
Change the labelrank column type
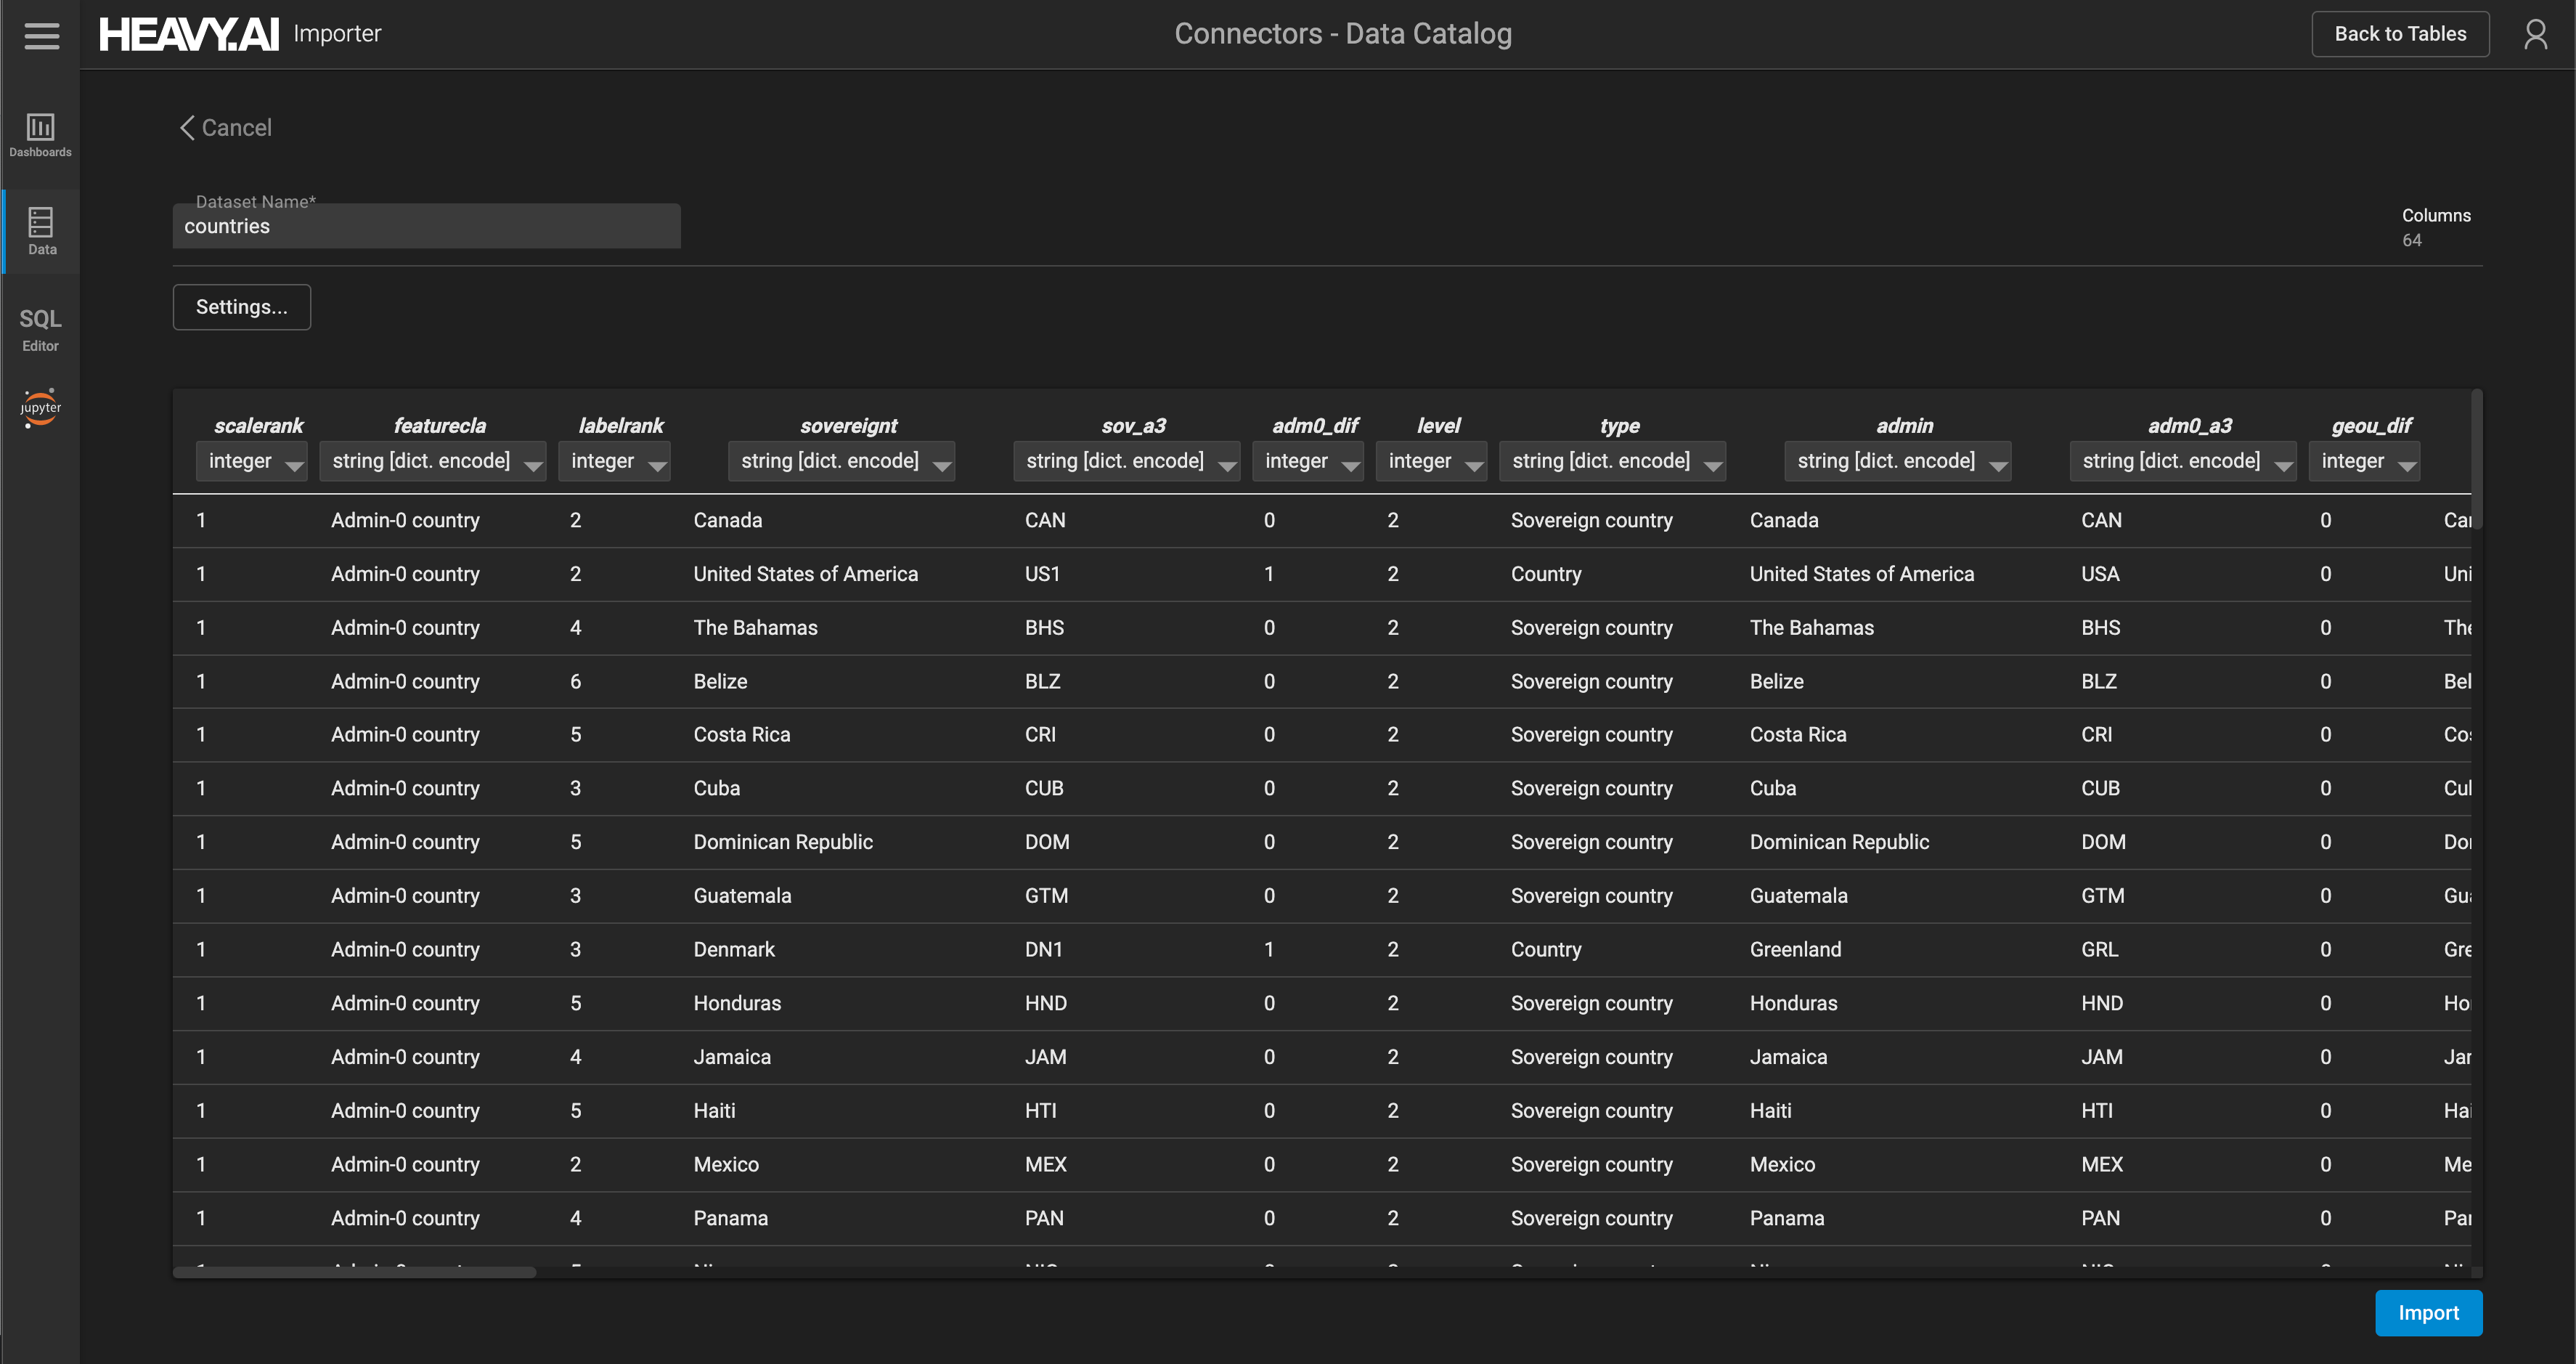click(614, 461)
